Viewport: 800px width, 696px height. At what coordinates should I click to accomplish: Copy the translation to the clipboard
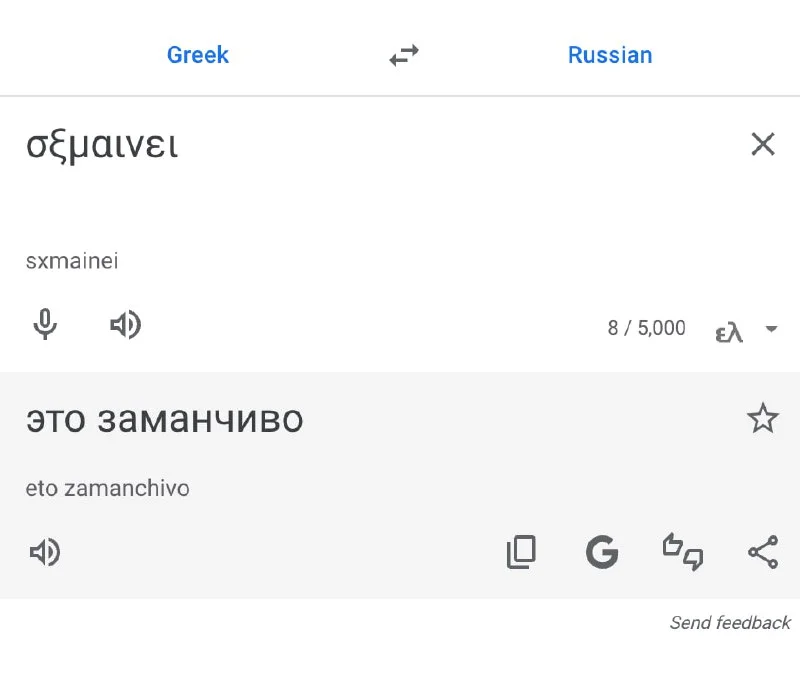521,552
